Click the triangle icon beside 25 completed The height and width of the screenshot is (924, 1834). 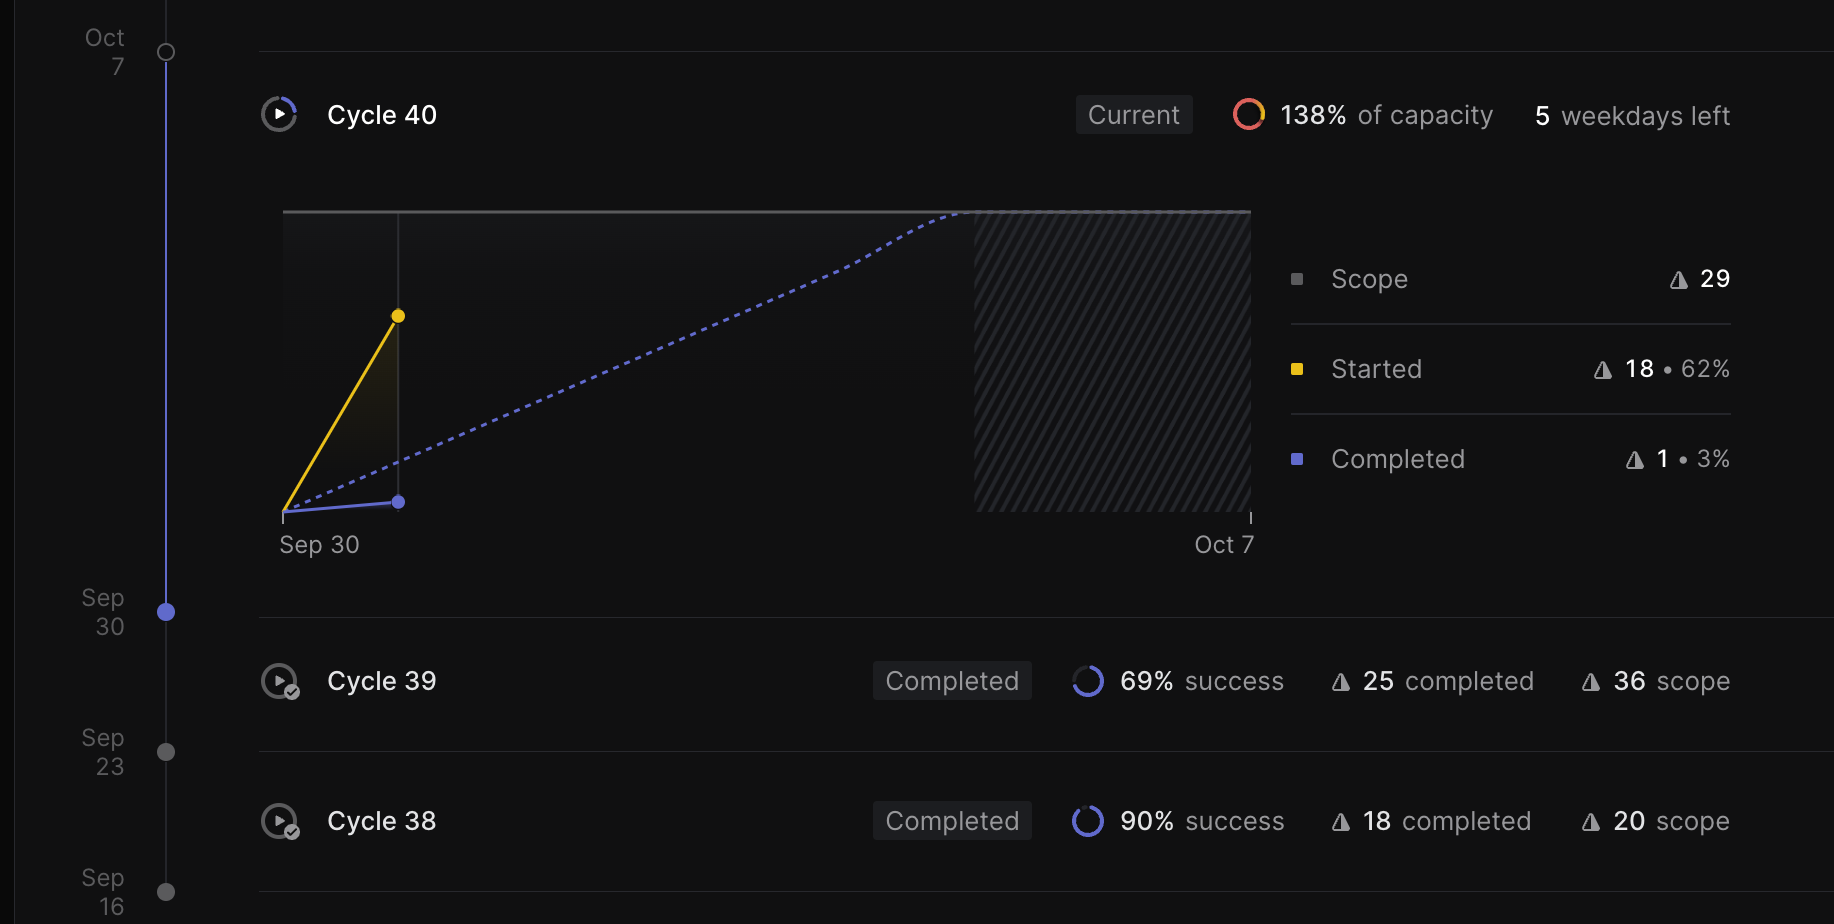[1341, 682]
